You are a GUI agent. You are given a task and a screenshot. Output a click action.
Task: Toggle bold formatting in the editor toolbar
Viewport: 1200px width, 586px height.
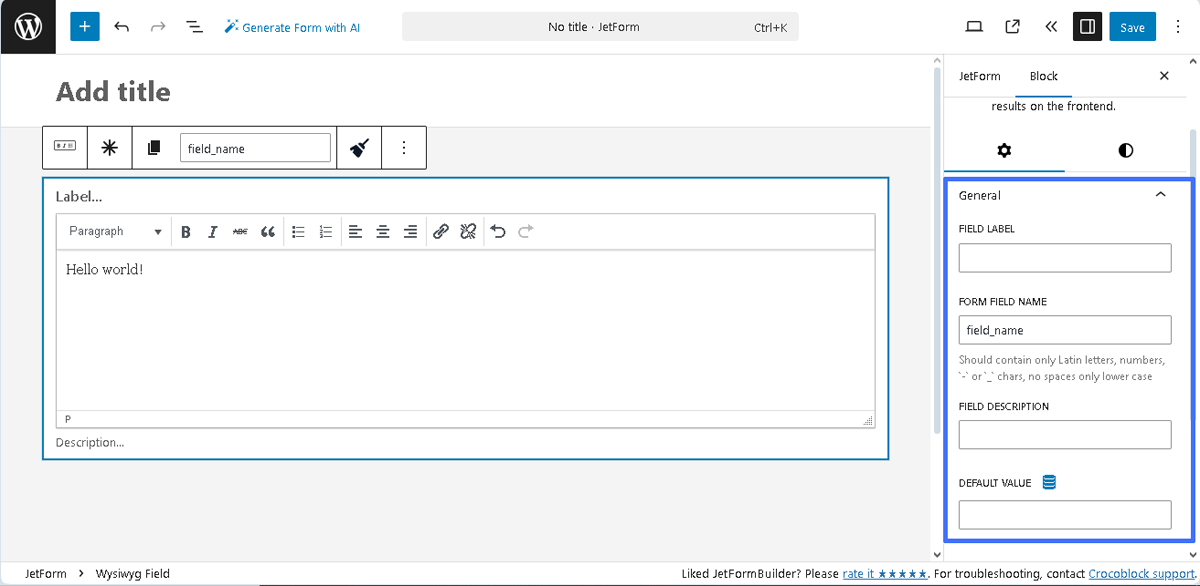(x=186, y=231)
